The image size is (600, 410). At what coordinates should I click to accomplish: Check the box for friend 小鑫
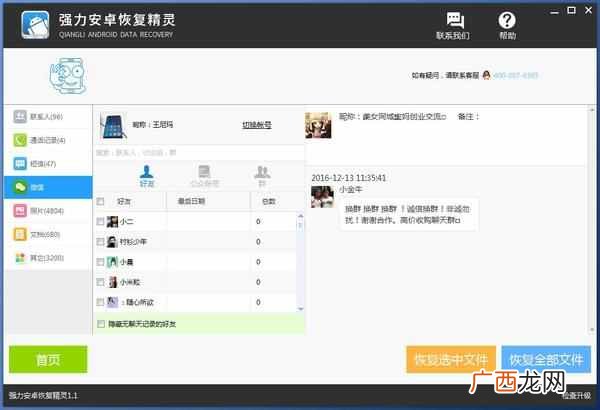click(x=100, y=262)
